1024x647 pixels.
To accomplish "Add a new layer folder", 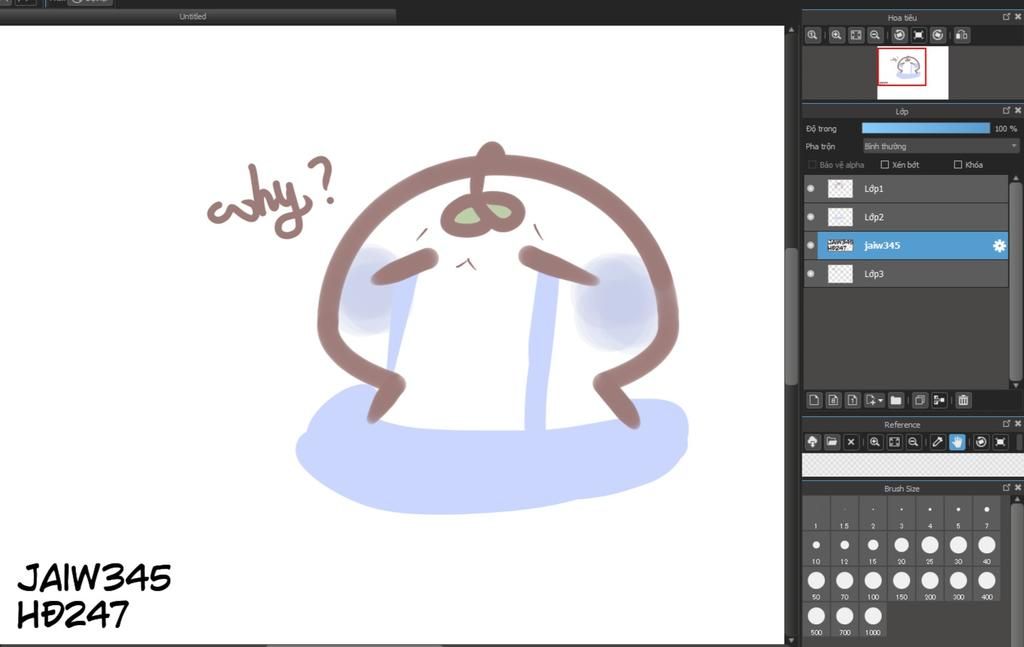I will (896, 400).
